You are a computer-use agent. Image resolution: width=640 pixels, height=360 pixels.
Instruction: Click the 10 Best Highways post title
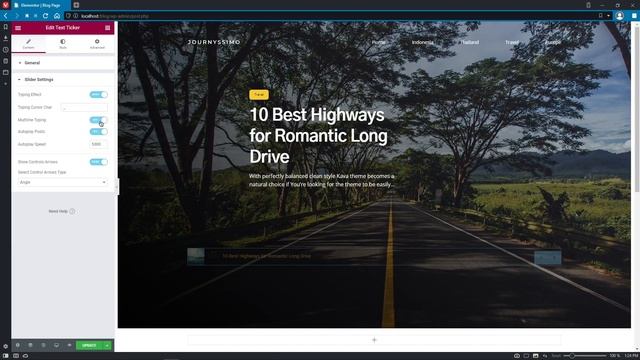(x=318, y=136)
